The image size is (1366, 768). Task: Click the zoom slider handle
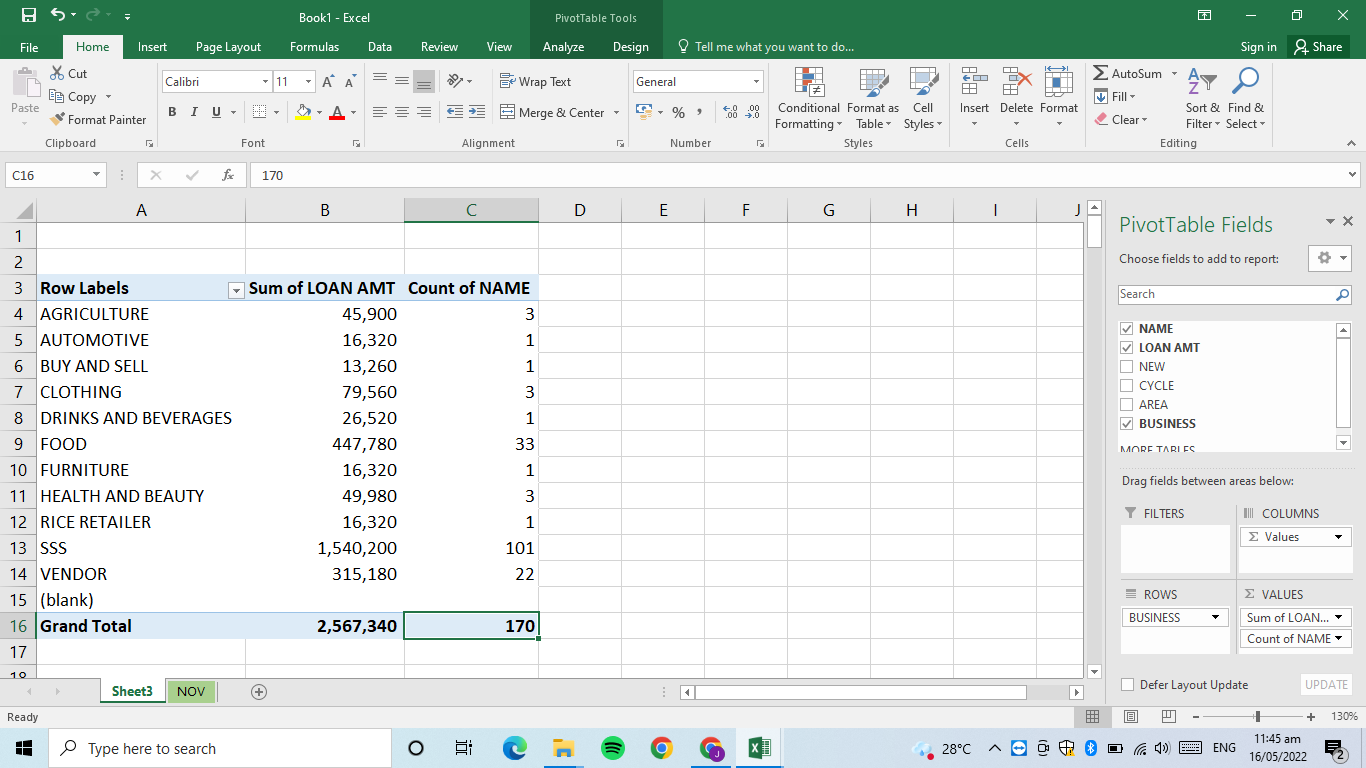[x=1257, y=717]
